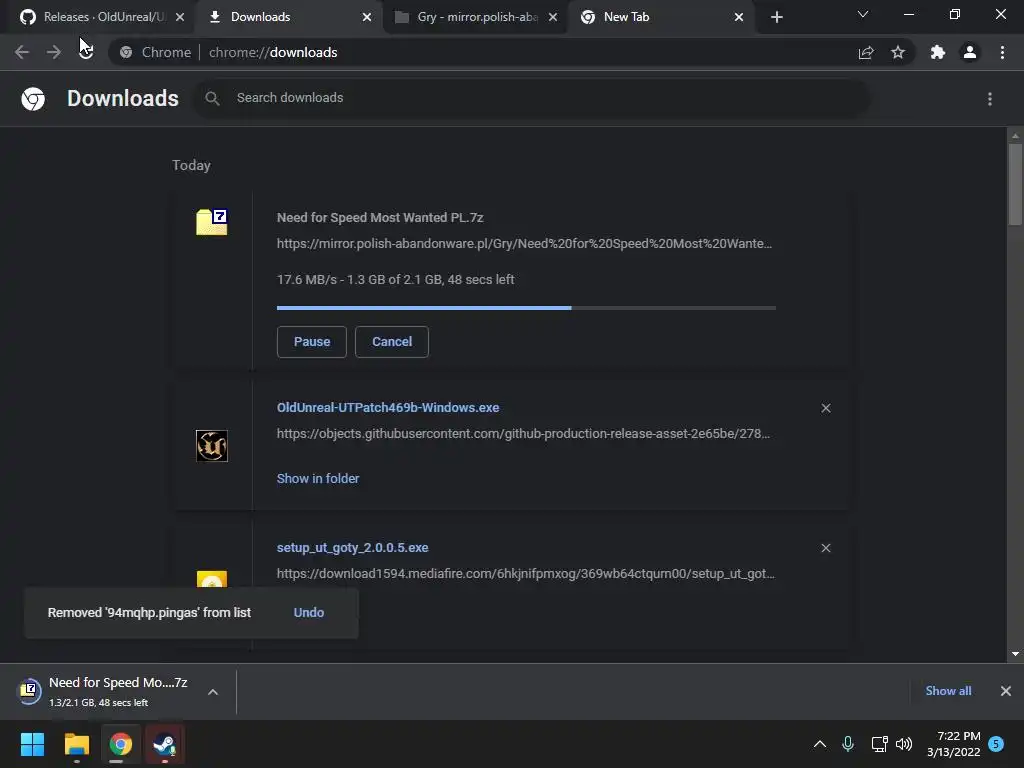Screen dimensions: 1024x768
Task: Click the download progress bar
Action: pyautogui.click(x=526, y=308)
